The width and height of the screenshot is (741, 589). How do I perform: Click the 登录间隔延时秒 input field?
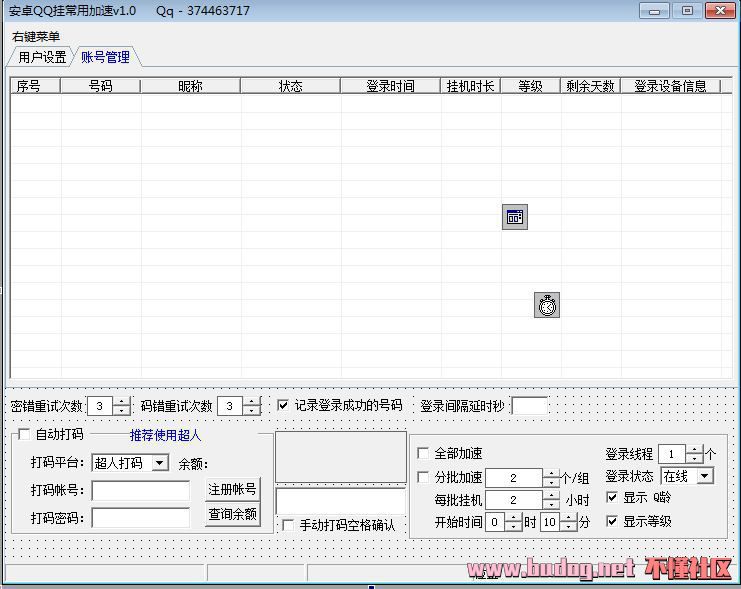point(529,406)
